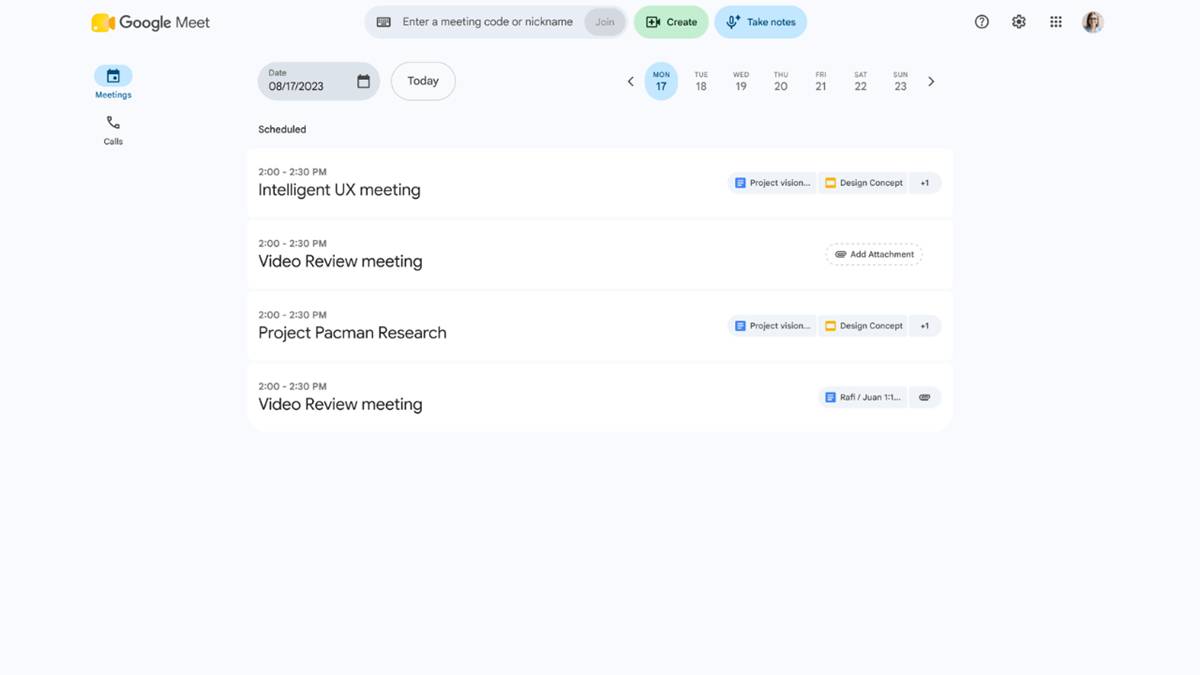Select Sunday 23
This screenshot has height=675, width=1200.
click(900, 81)
